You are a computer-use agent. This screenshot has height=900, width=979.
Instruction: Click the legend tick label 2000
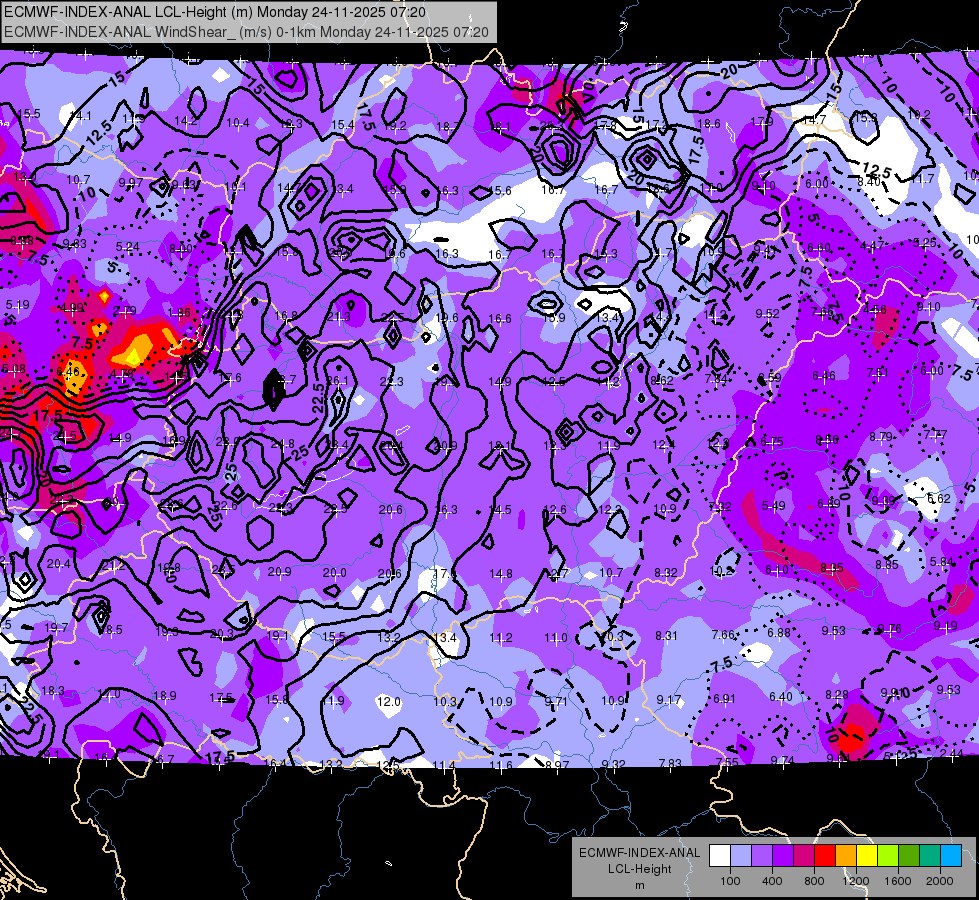[x=940, y=881]
